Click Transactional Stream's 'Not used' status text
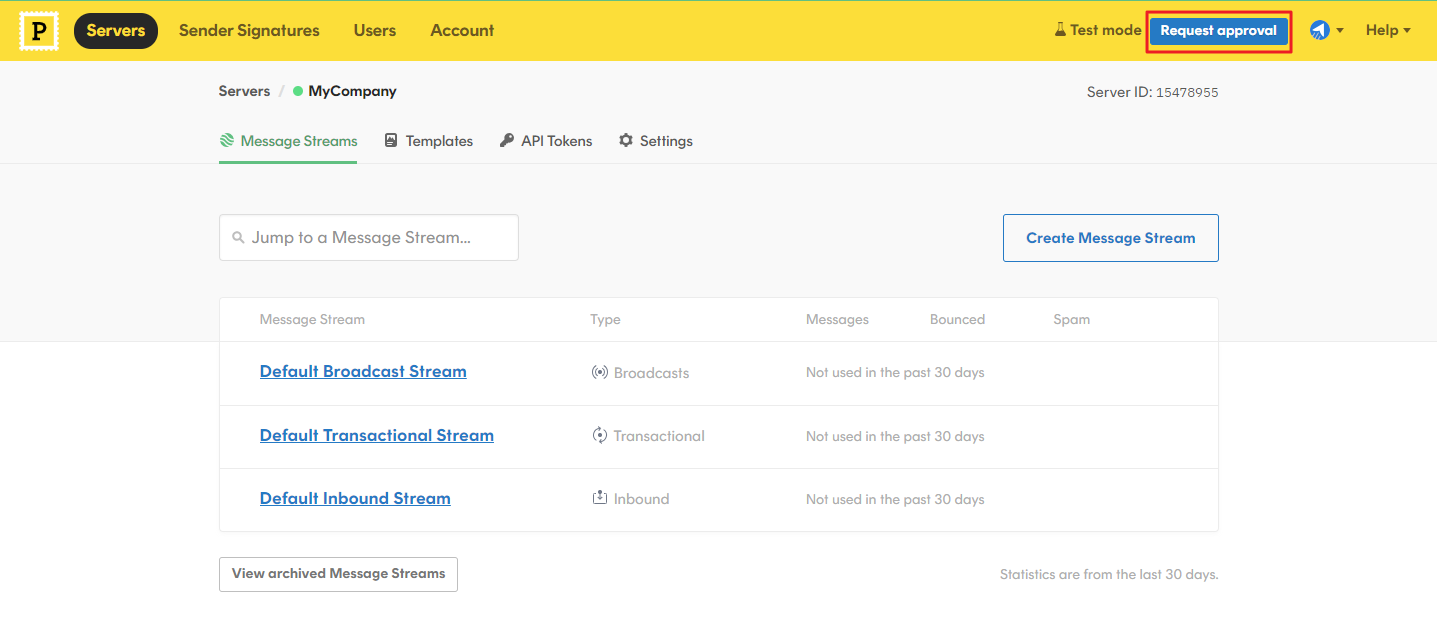 [x=895, y=436]
